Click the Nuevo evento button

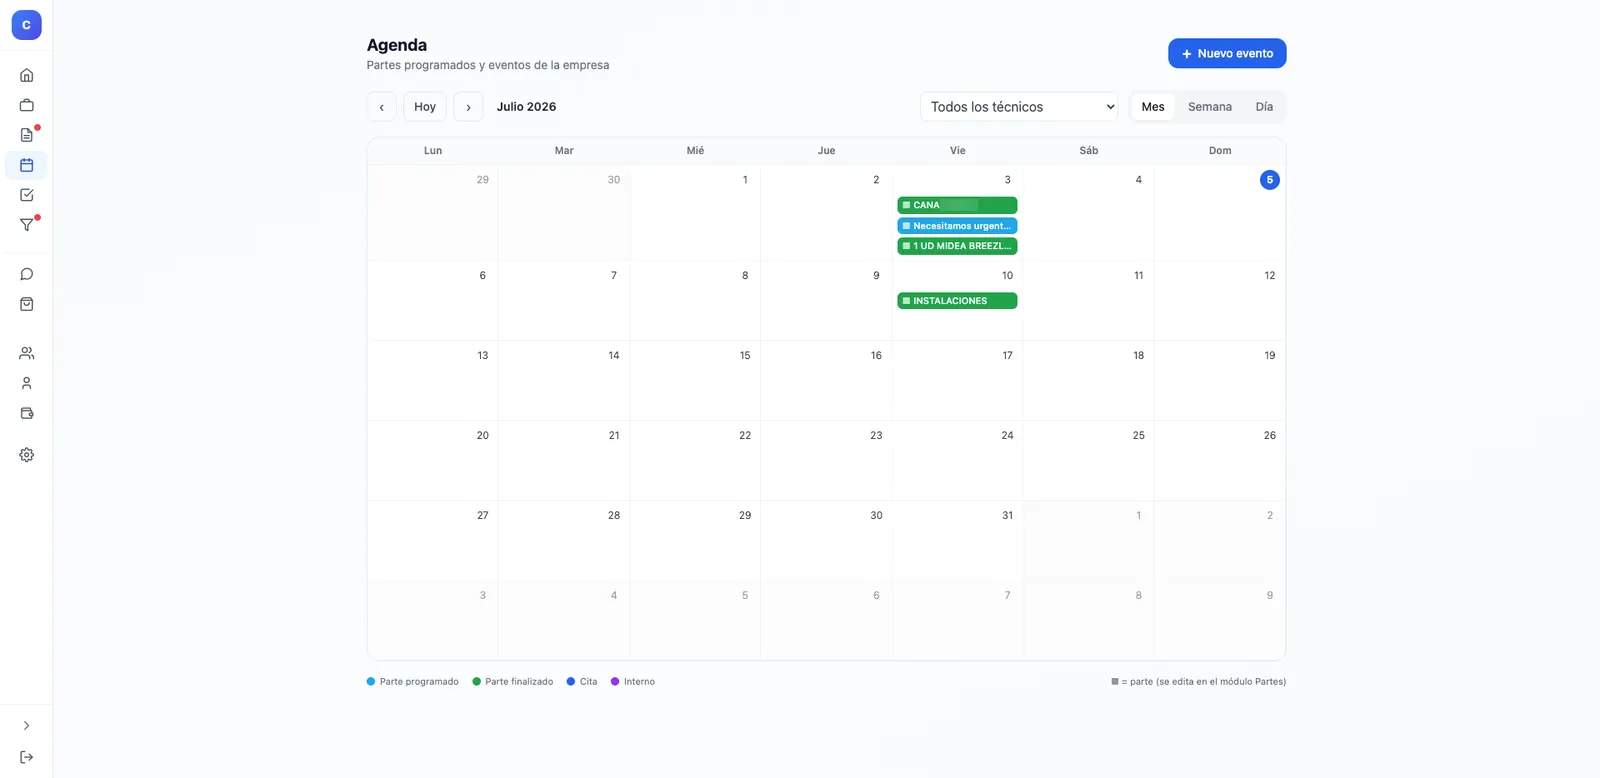pyautogui.click(x=1227, y=54)
